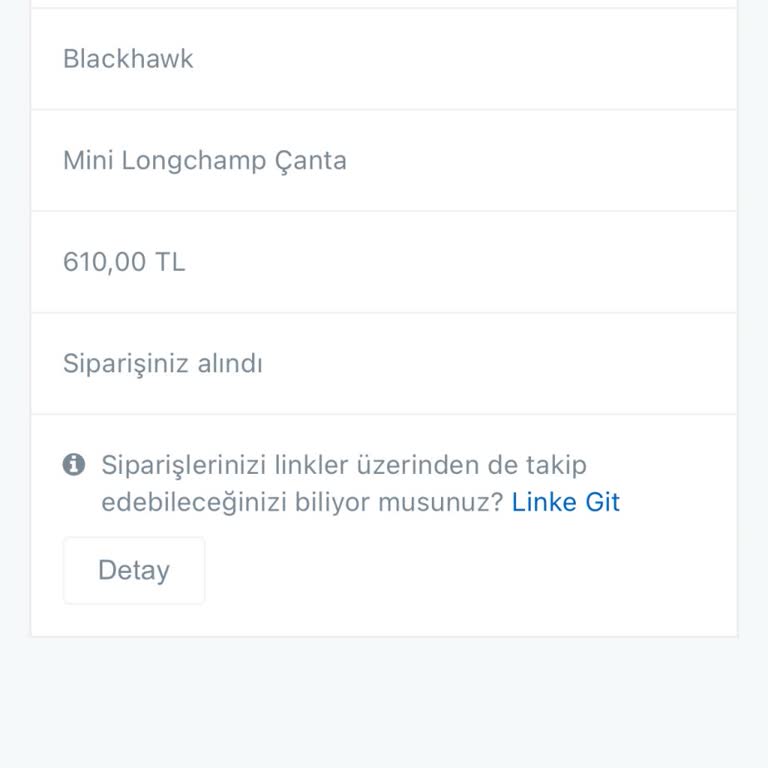Click the word Siparişlerinizi in info message
The image size is (768, 768).
click(184, 465)
